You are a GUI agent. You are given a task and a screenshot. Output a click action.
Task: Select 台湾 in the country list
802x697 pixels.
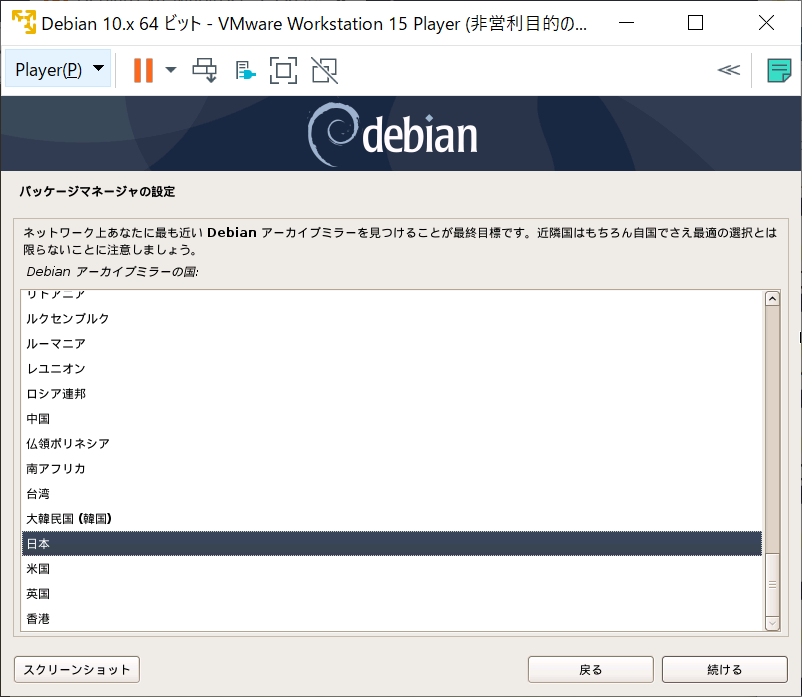pyautogui.click(x=392, y=494)
